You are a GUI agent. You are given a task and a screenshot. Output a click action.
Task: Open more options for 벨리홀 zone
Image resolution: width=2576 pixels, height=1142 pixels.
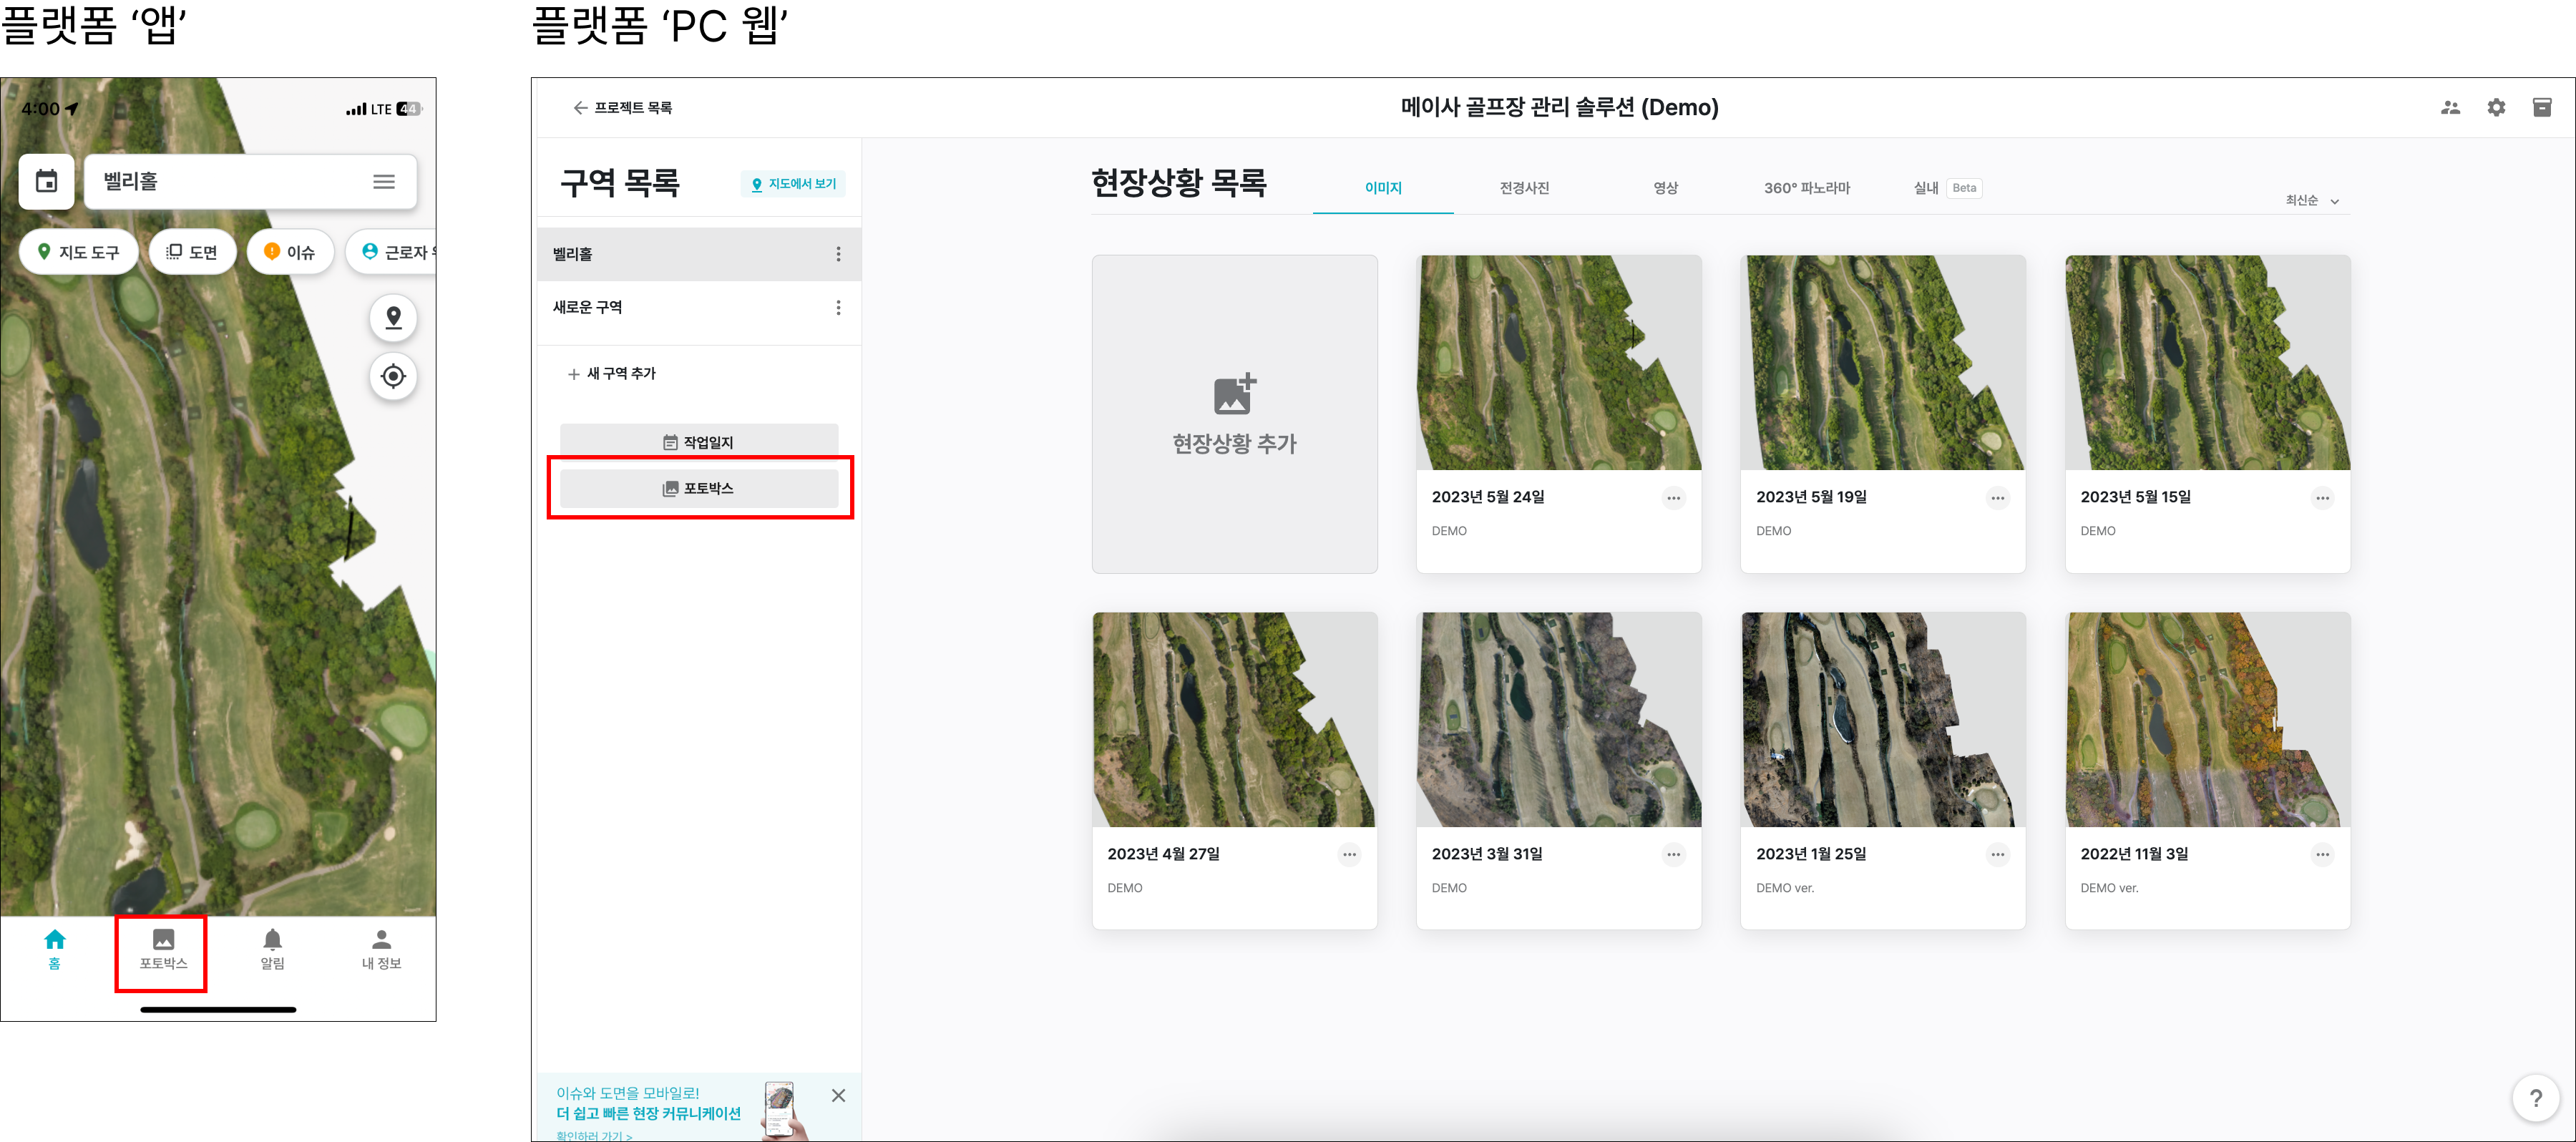(838, 254)
